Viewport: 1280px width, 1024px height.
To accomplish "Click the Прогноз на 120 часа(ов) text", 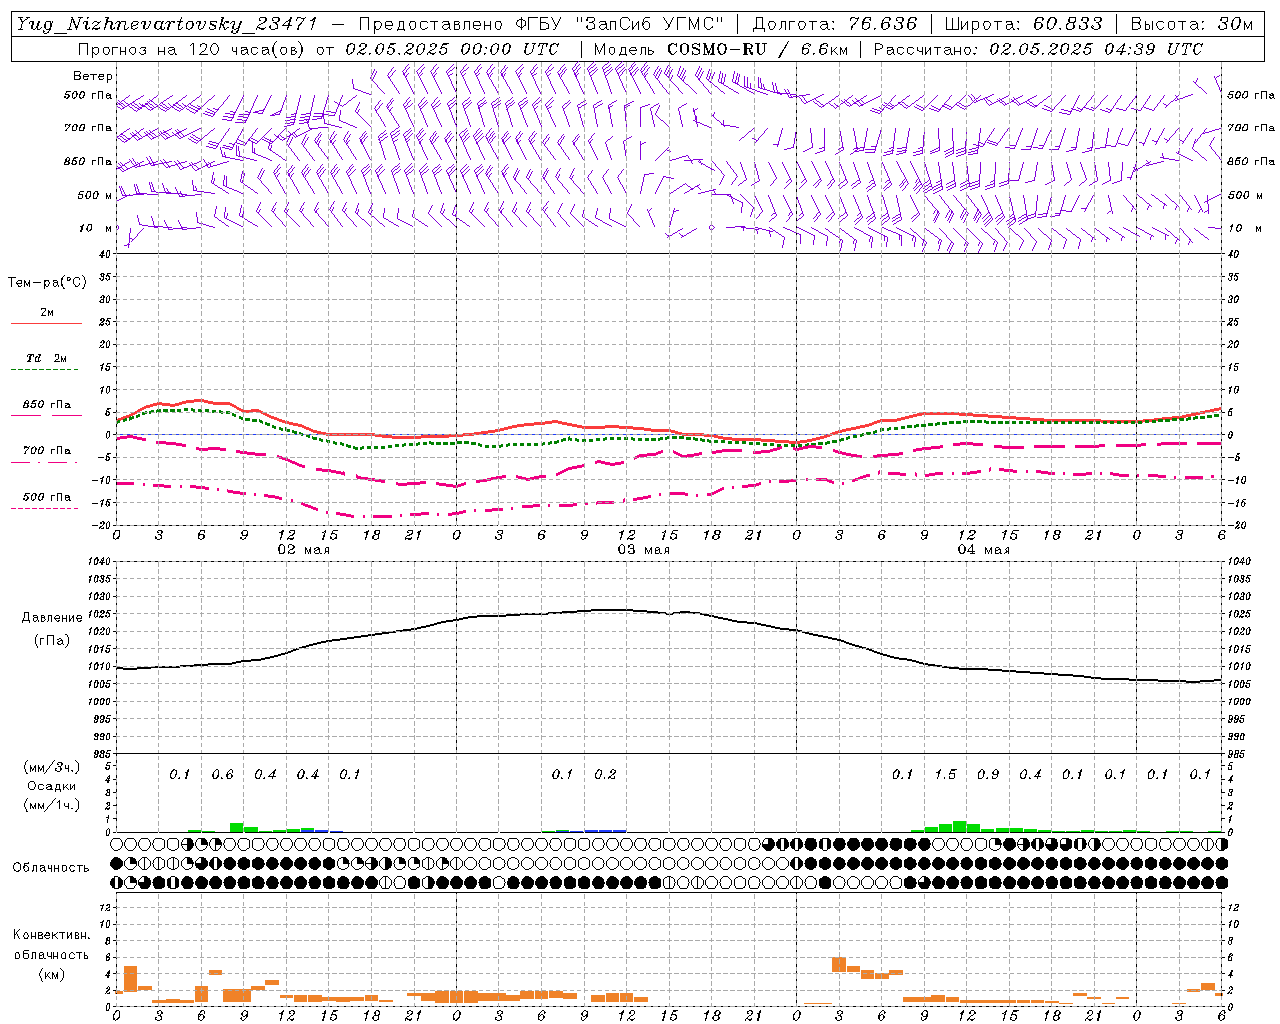I will (x=193, y=49).
